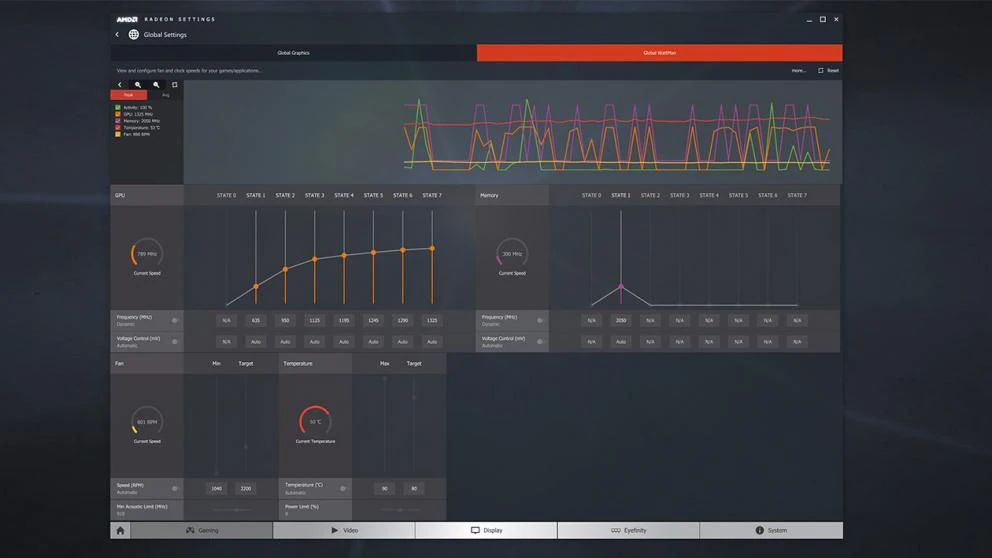Go to the Home icon in bottom bar
992x558 pixels.
[120, 530]
